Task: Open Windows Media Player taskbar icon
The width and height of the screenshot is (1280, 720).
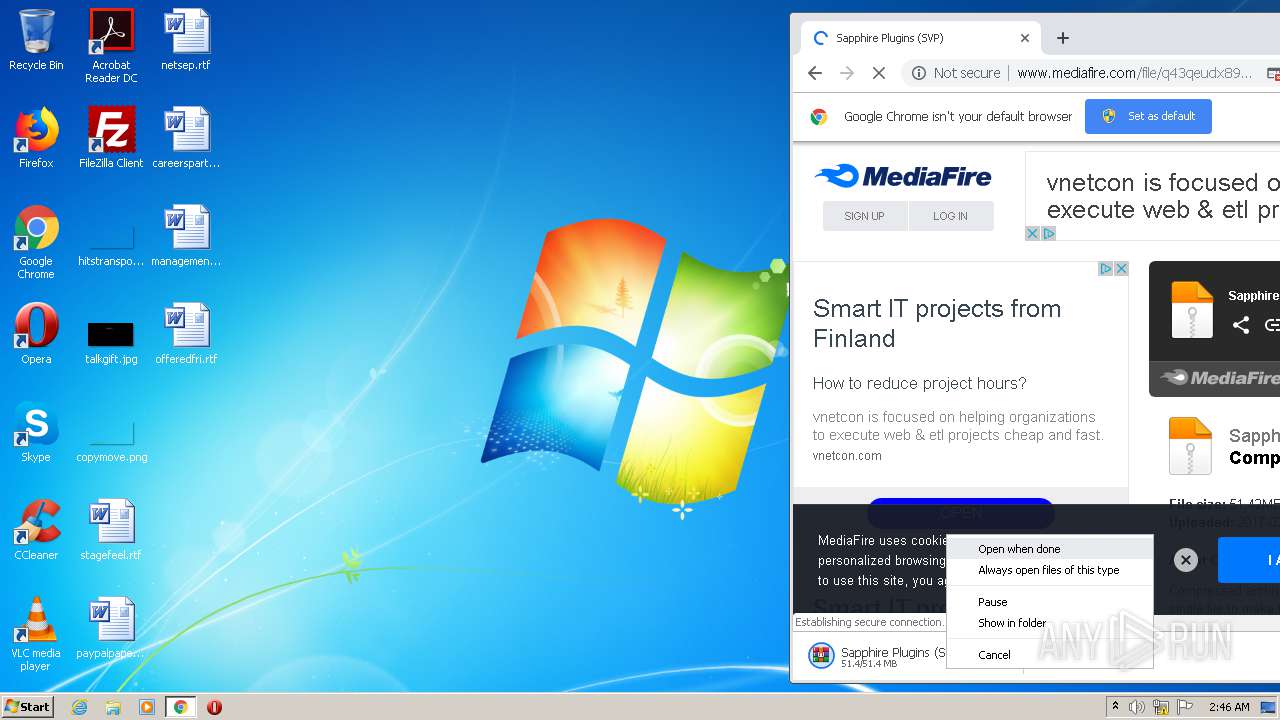Action: 147,707
